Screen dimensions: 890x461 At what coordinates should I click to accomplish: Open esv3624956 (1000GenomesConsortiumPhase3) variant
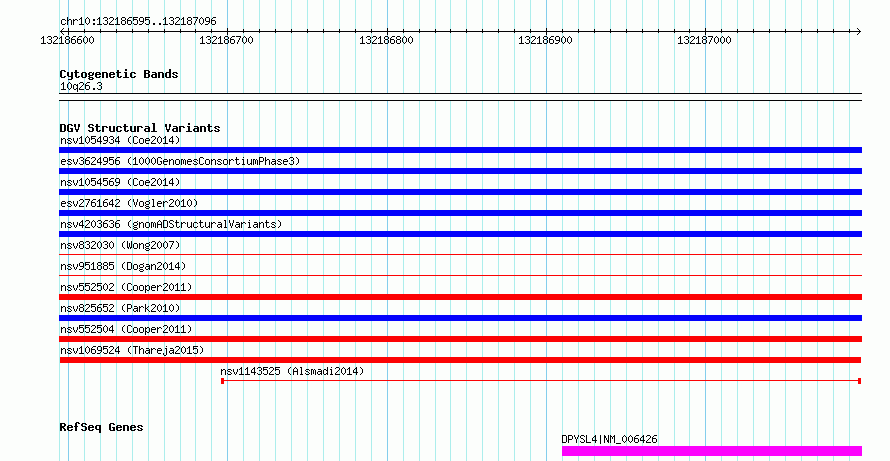[180, 161]
